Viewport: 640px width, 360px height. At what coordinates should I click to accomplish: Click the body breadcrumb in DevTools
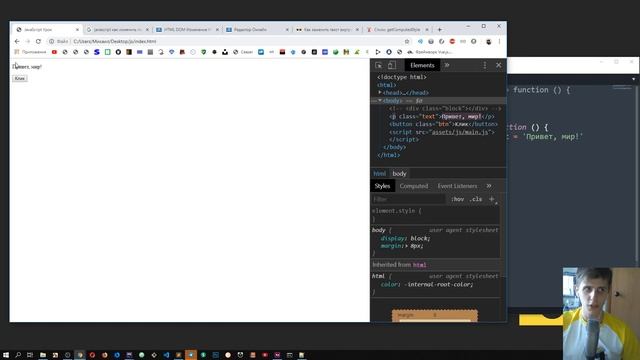point(399,173)
